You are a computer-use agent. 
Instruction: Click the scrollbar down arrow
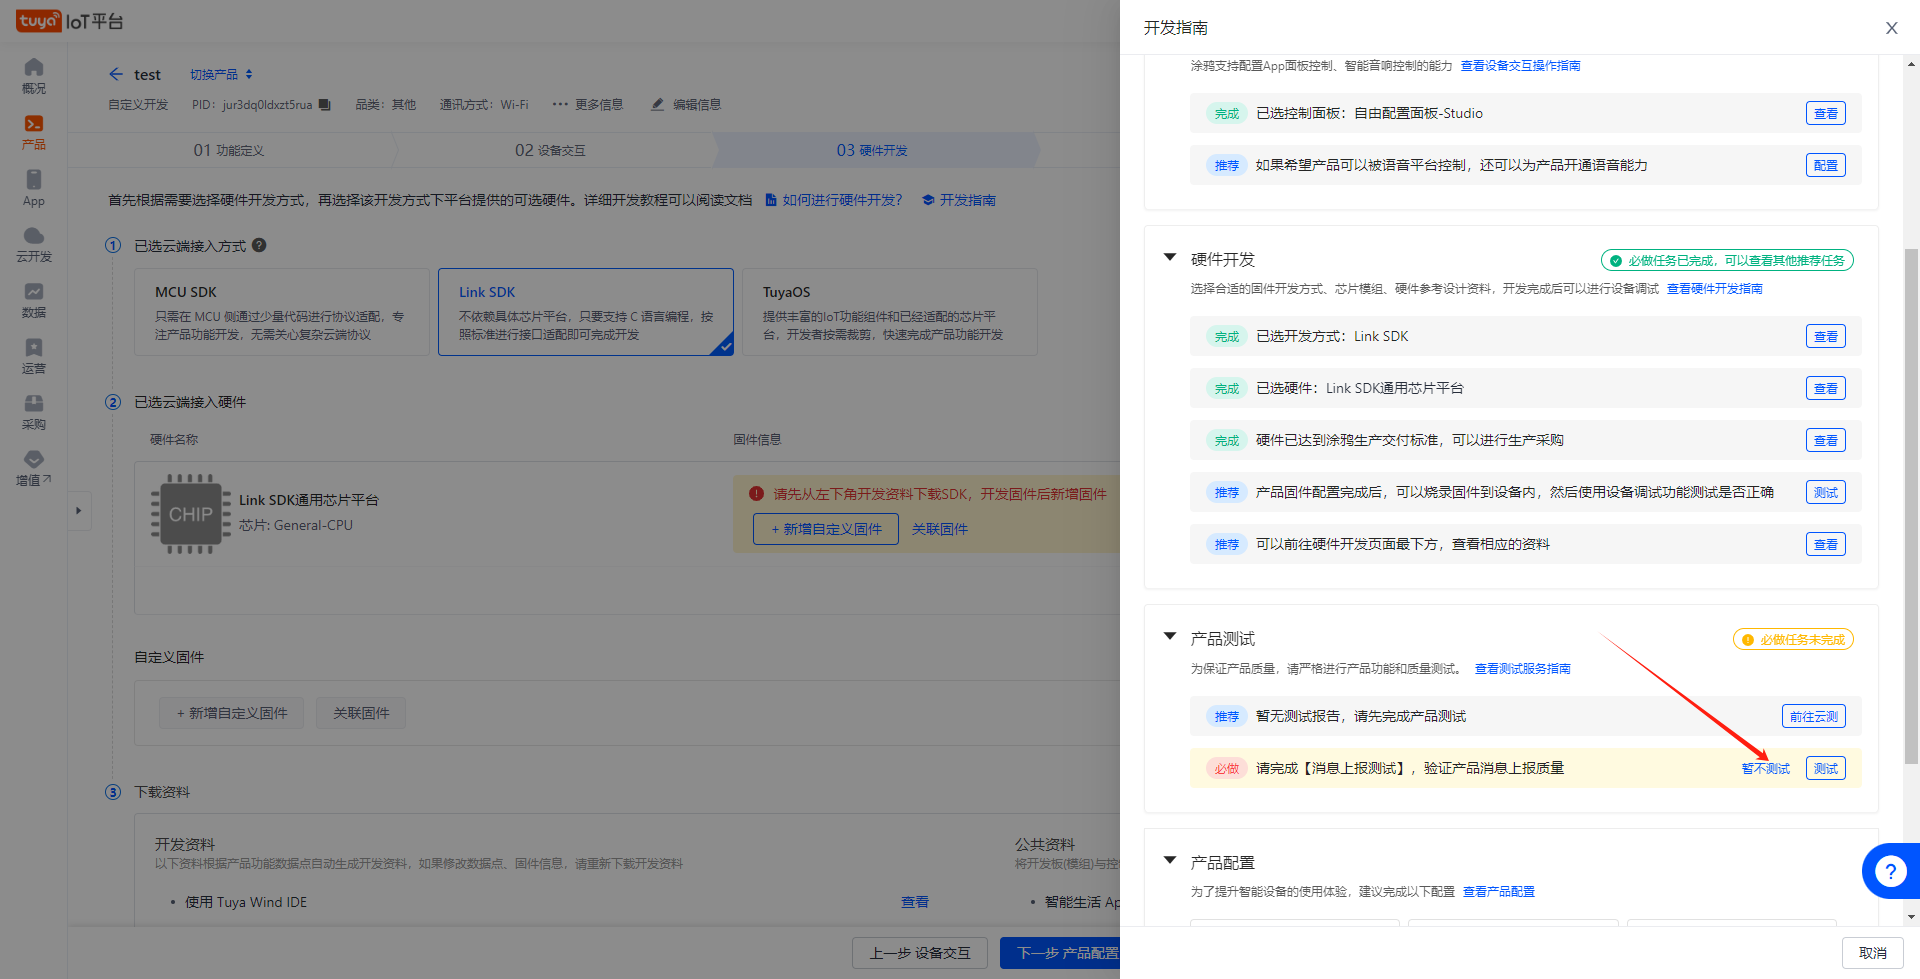pyautogui.click(x=1911, y=917)
